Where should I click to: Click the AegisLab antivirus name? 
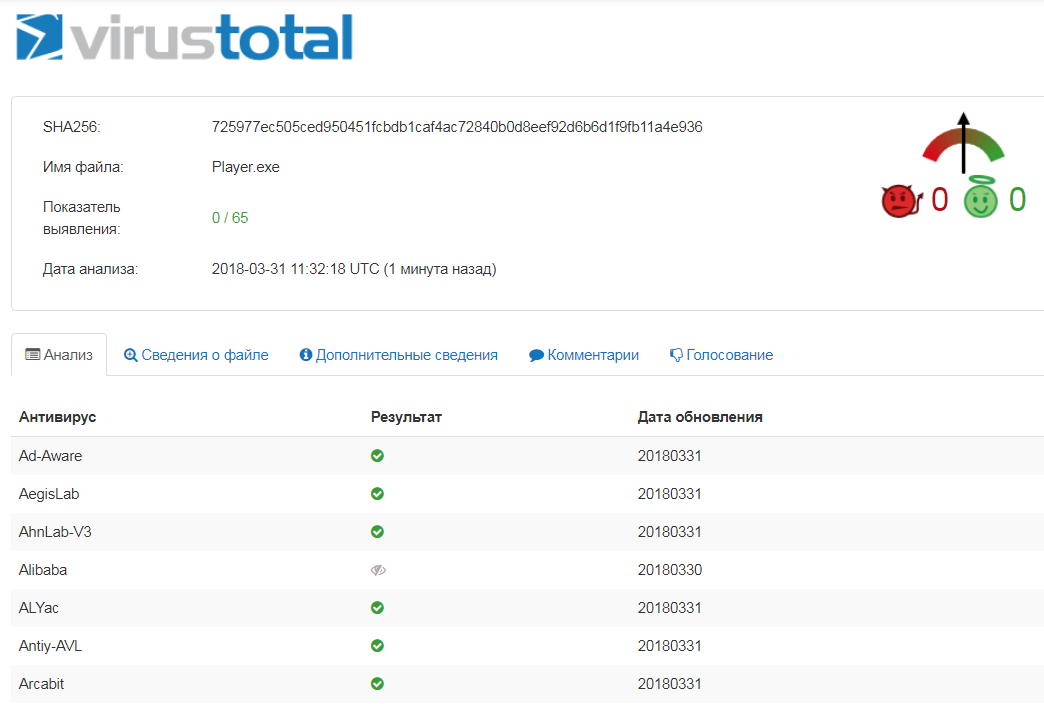click(49, 494)
